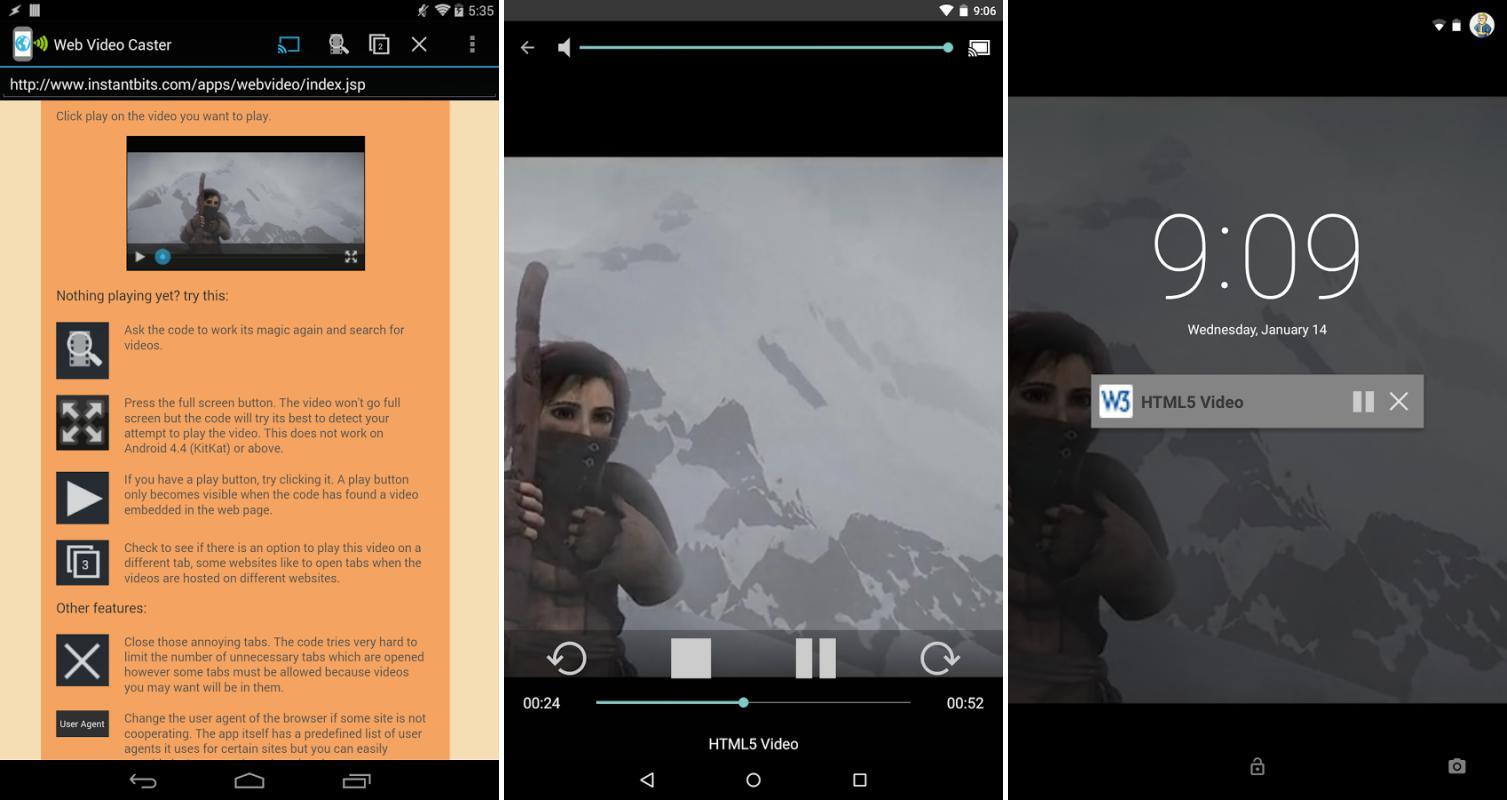Screen dimensions: 1507x800
Task: Play the embedded video on the web page
Action: [140, 257]
